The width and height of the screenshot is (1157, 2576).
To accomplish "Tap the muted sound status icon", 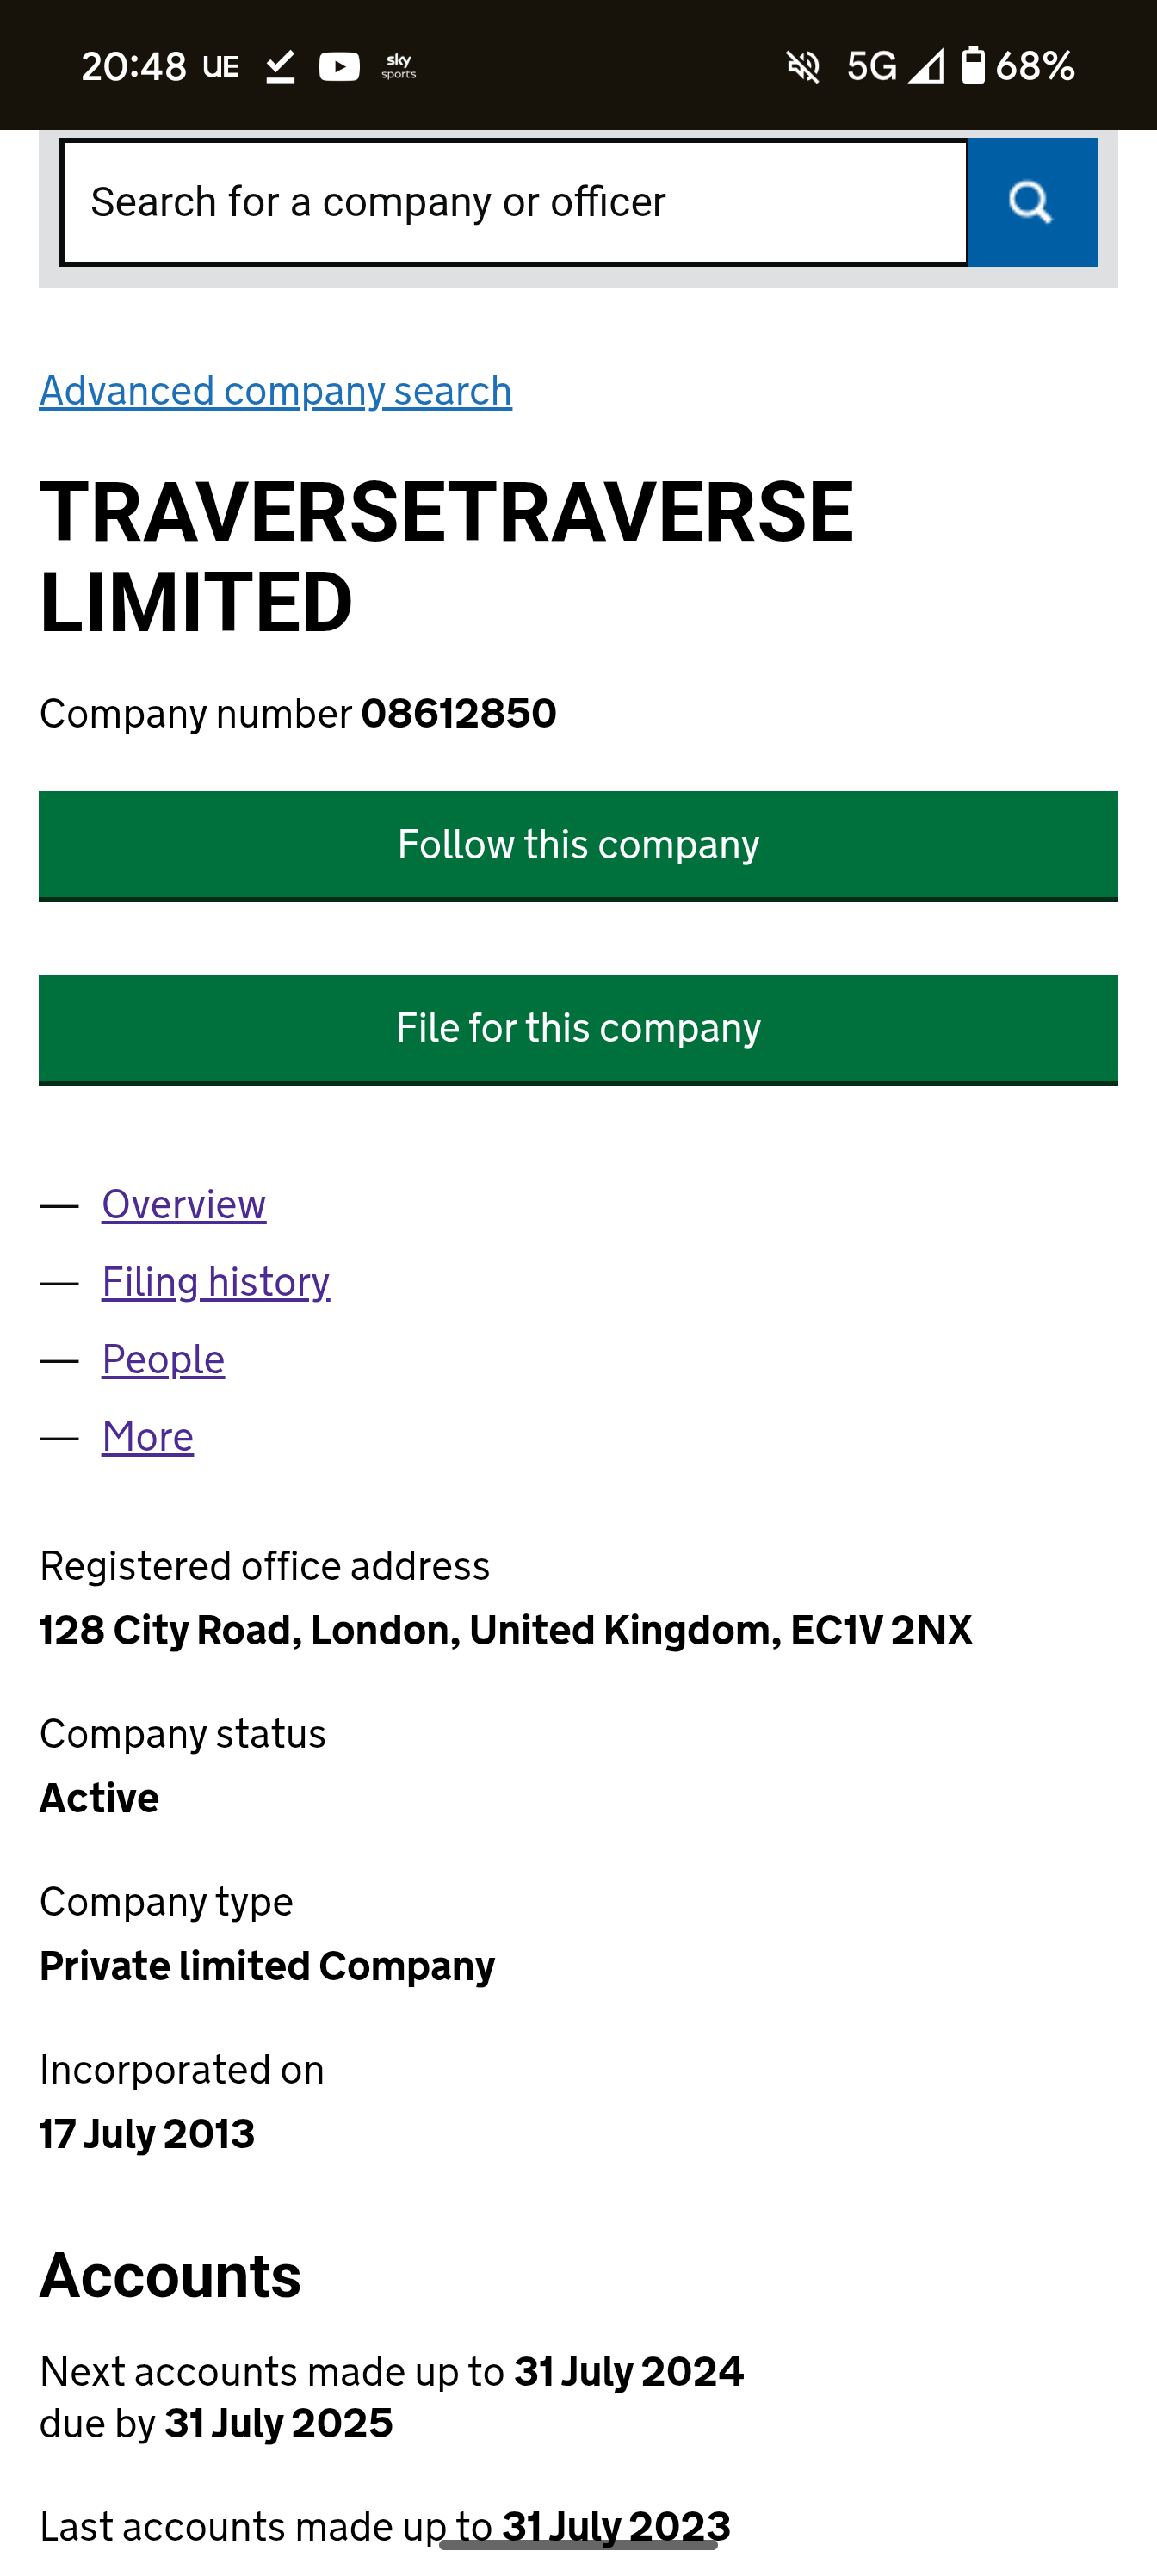I will click(803, 67).
